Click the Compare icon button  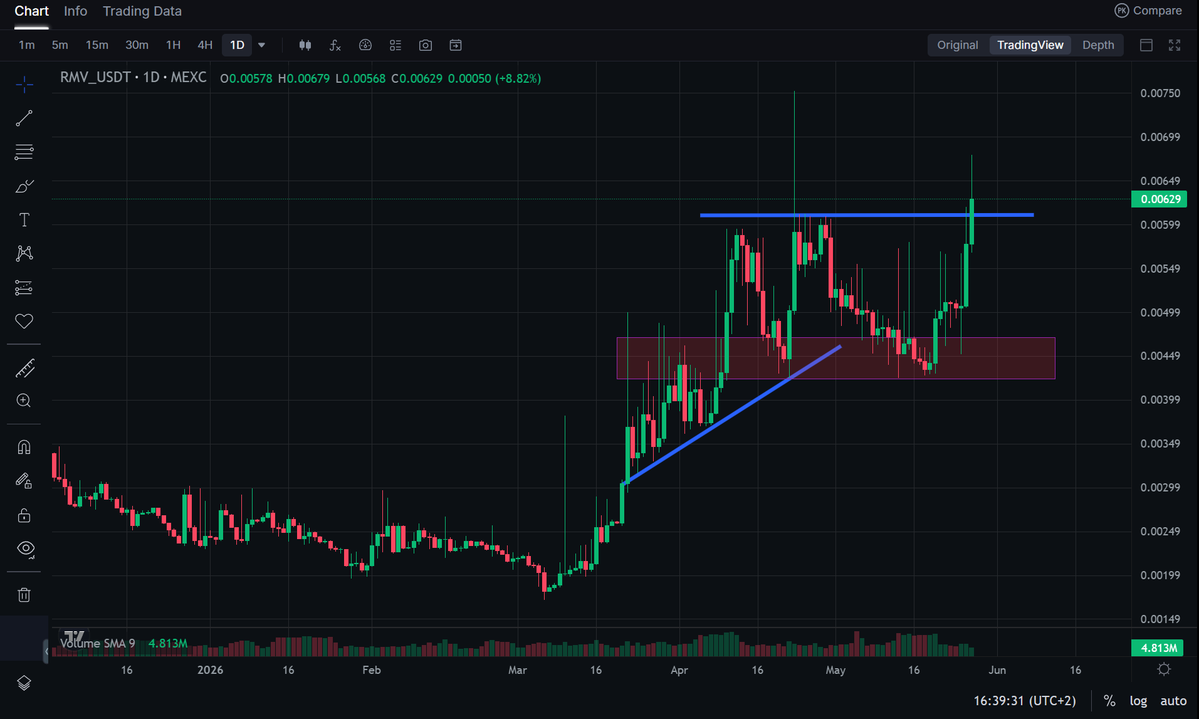coord(1148,11)
